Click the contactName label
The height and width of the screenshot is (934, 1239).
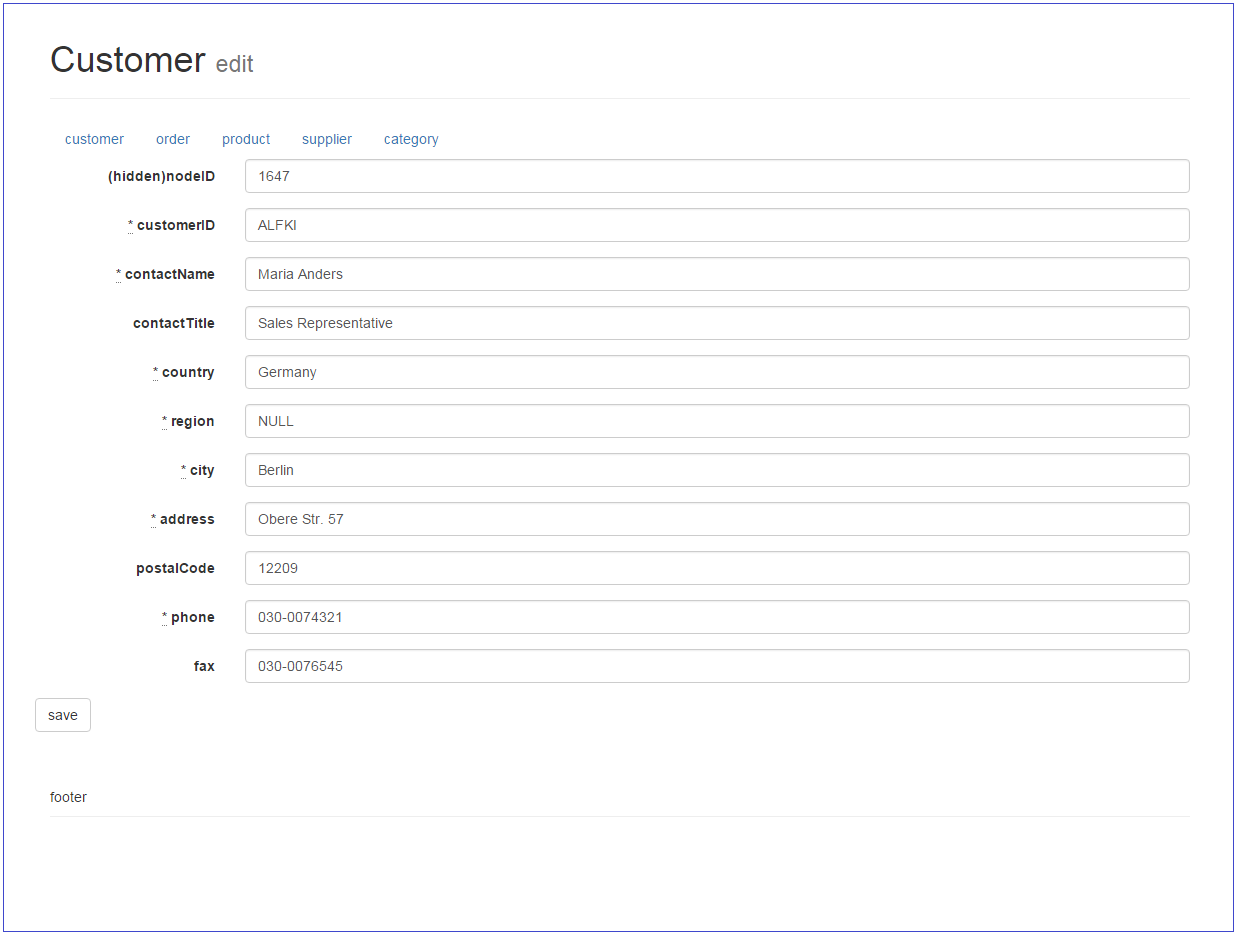(x=165, y=274)
